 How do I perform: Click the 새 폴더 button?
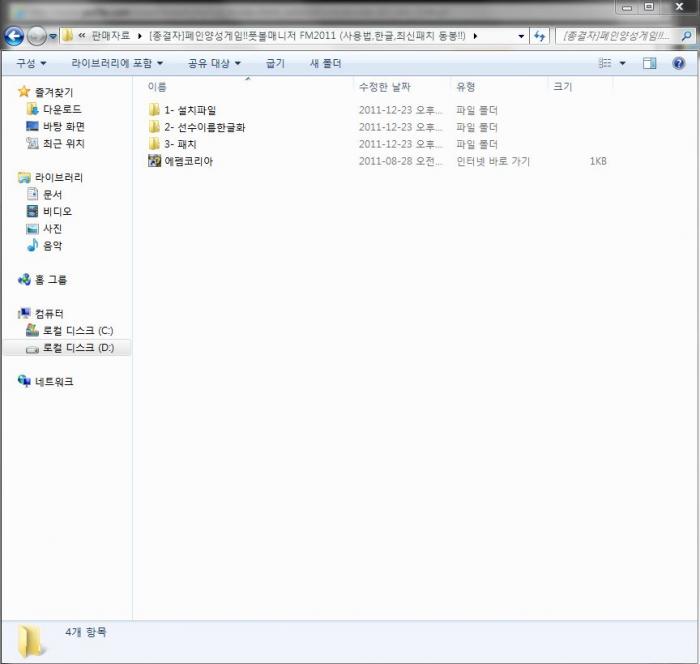(325, 63)
